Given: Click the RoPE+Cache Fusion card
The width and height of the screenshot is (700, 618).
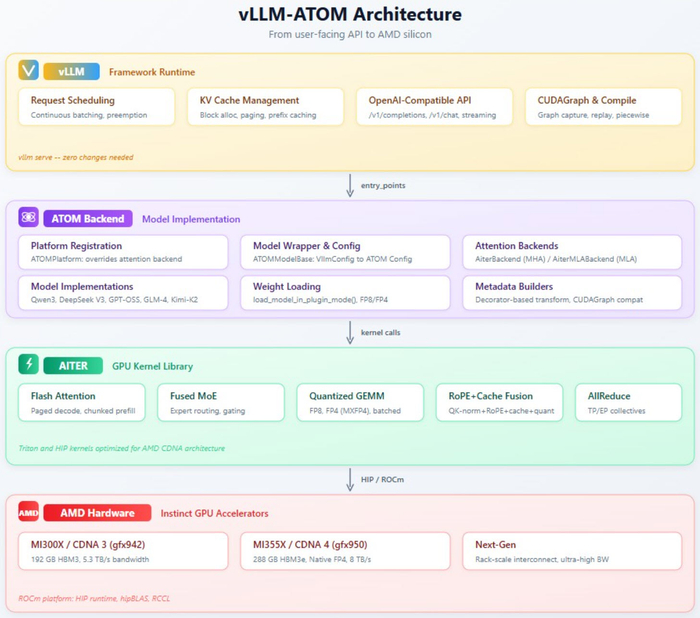Looking at the screenshot, I should tap(500, 402).
